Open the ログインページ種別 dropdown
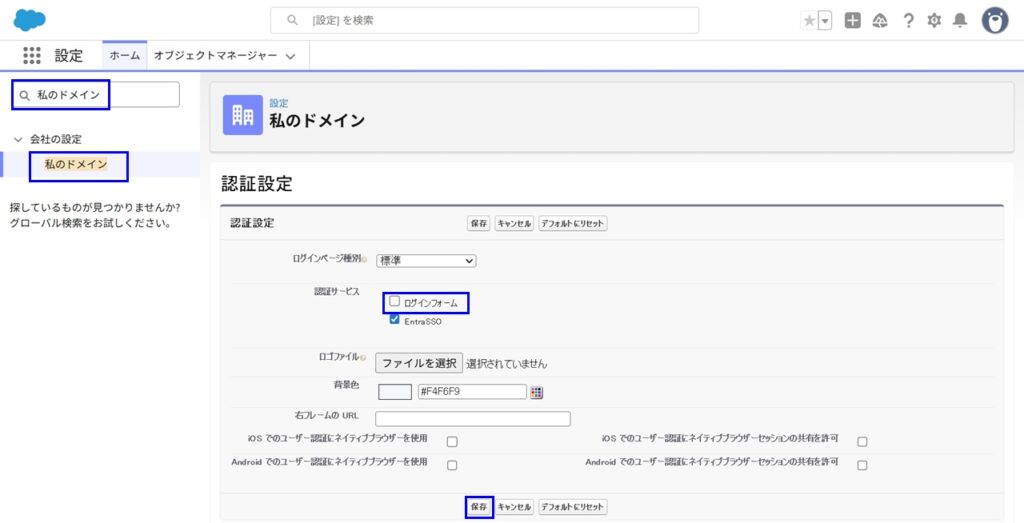Viewport: 1024px width, 523px height. (426, 261)
